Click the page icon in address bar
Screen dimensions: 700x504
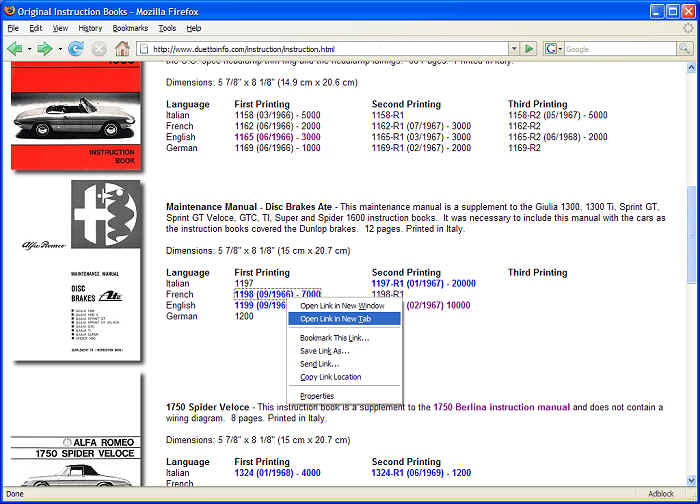pyautogui.click(x=144, y=49)
